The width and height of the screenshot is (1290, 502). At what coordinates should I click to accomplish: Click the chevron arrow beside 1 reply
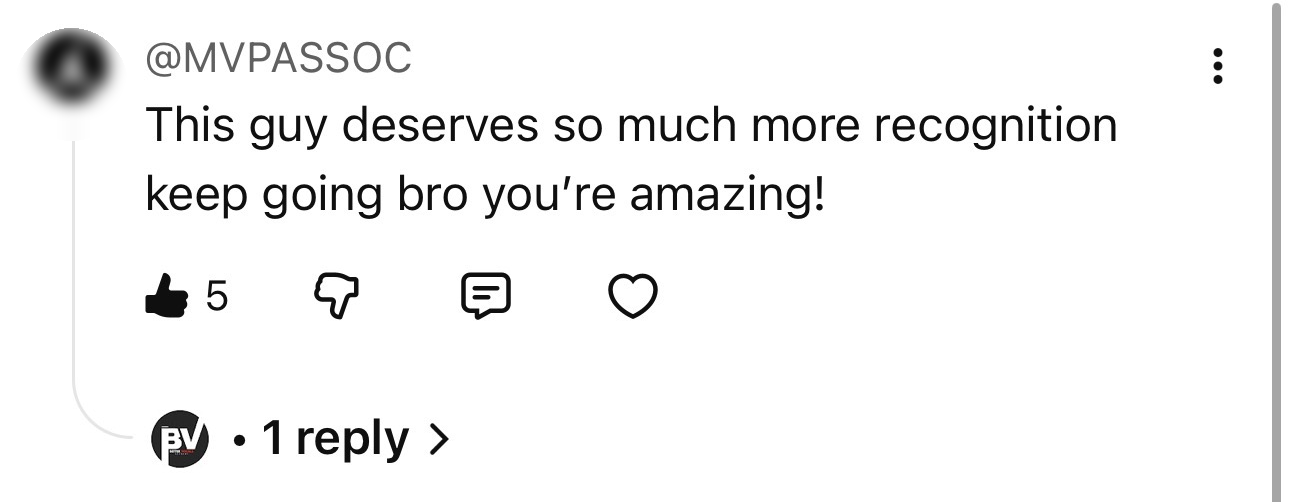click(x=437, y=439)
